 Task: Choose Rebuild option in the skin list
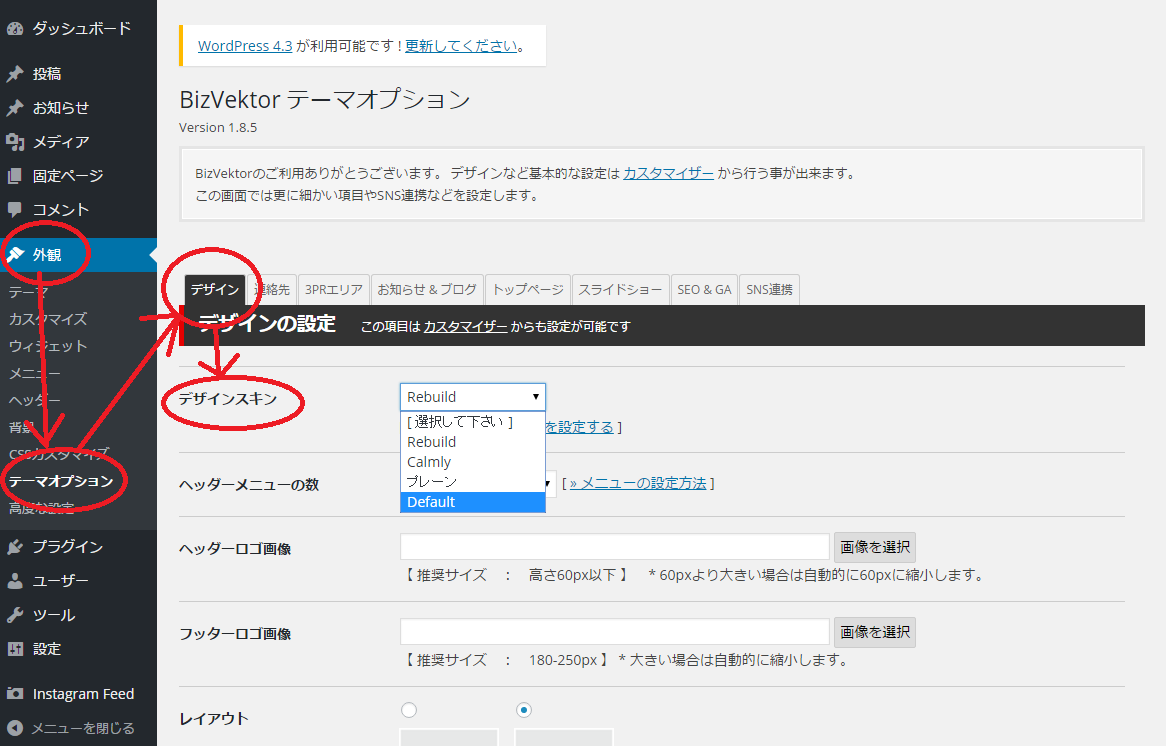tap(473, 442)
